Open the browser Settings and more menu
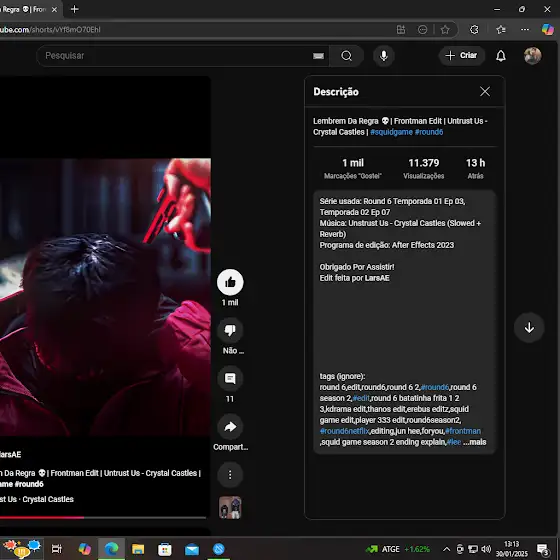The image size is (560, 560). click(525, 30)
